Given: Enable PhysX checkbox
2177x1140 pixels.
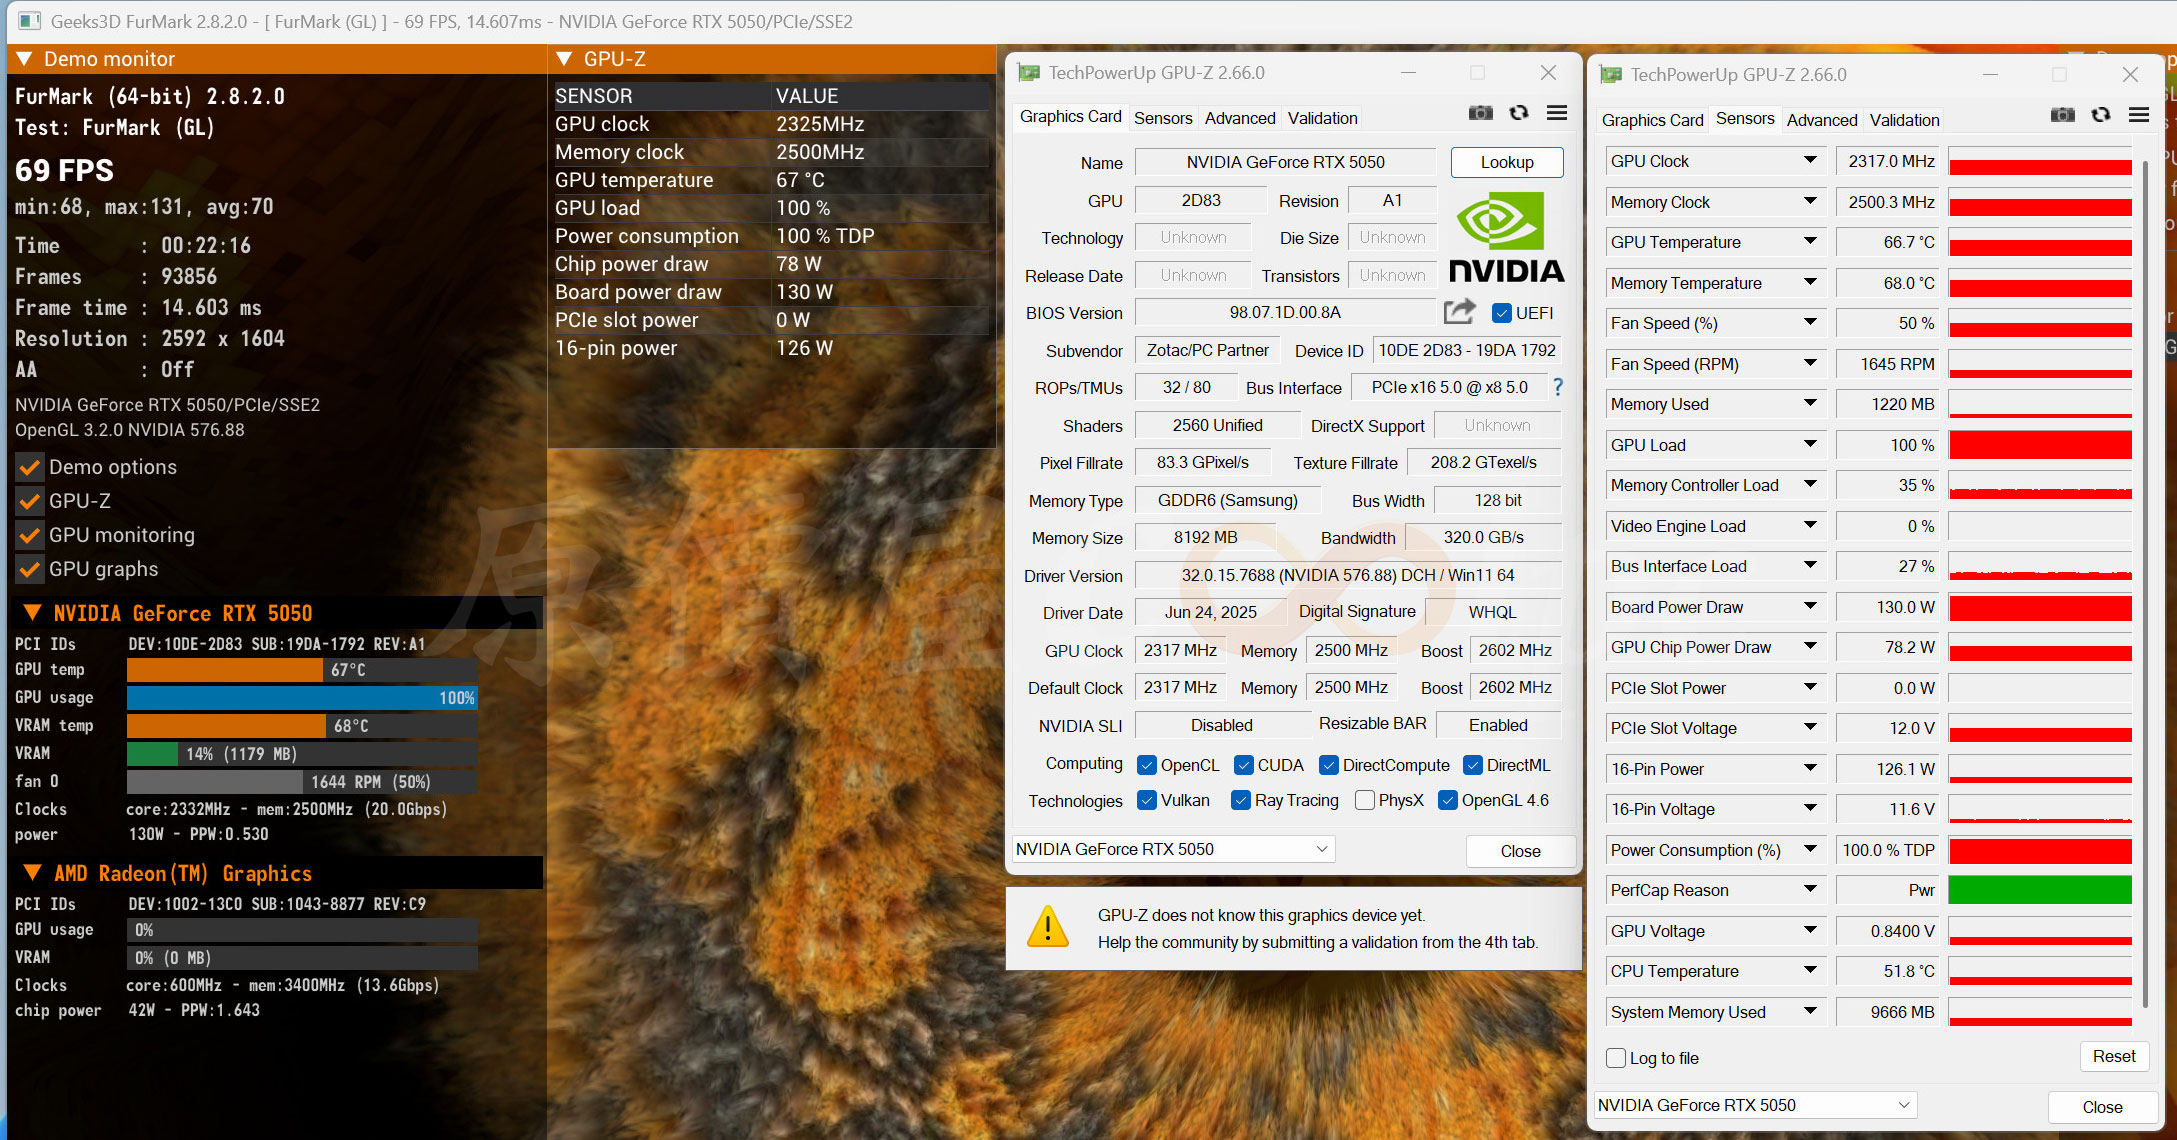Looking at the screenshot, I should pyautogui.click(x=1365, y=800).
